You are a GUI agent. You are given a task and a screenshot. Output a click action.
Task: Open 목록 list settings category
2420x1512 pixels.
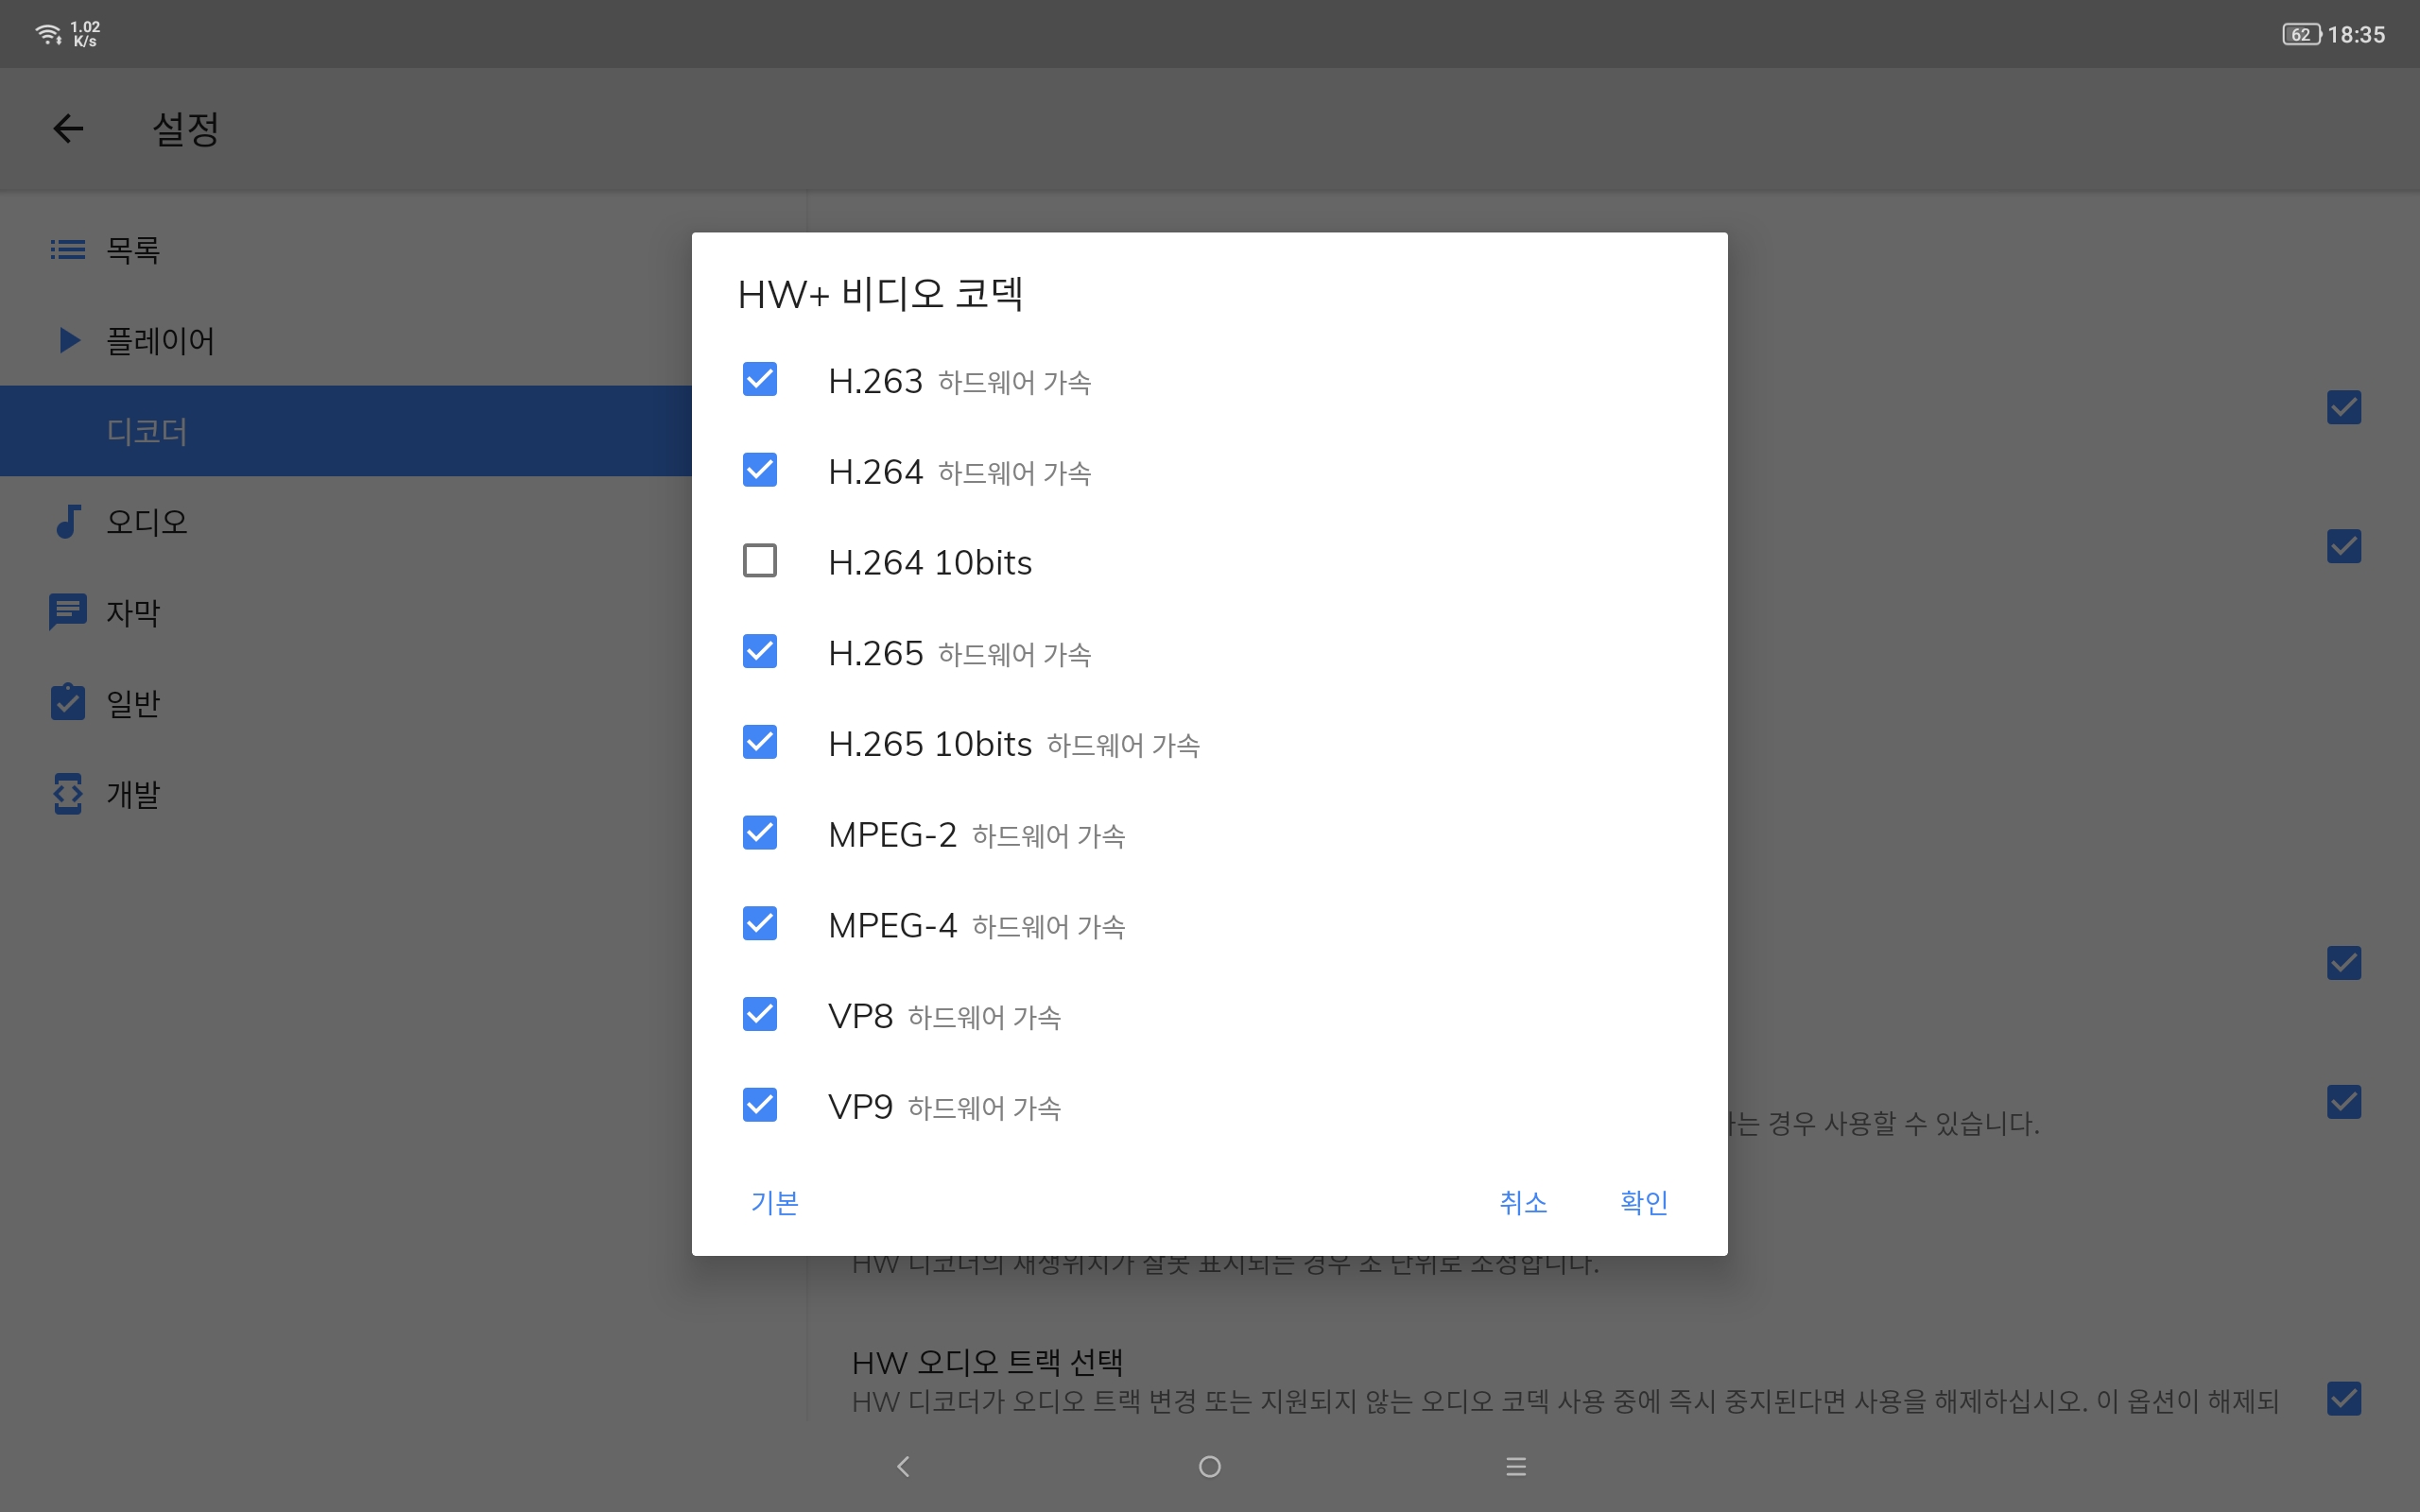click(x=133, y=249)
